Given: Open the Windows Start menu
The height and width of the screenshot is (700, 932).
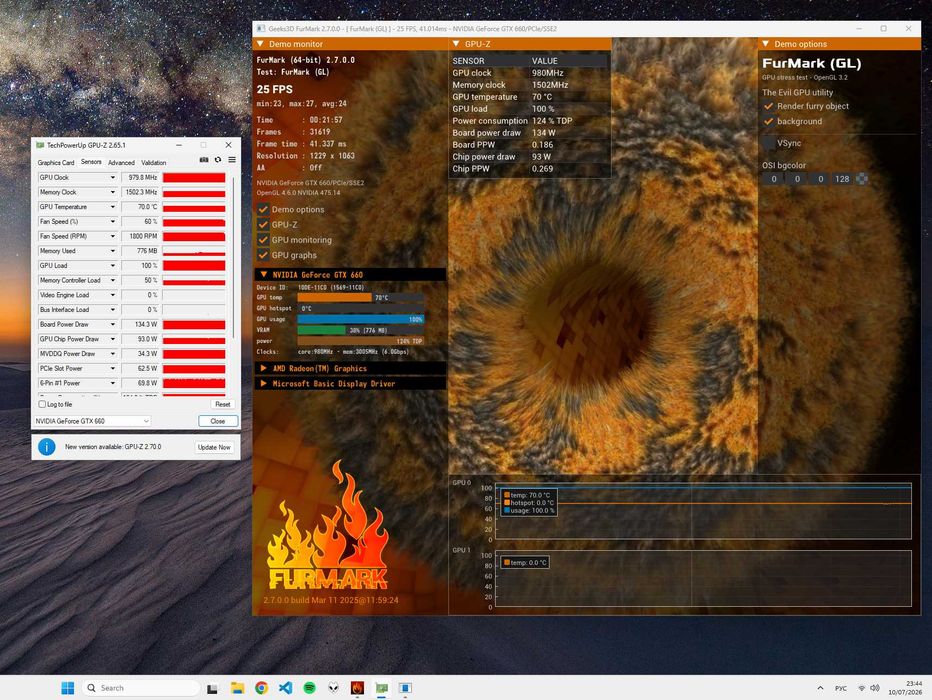Looking at the screenshot, I should (68, 688).
